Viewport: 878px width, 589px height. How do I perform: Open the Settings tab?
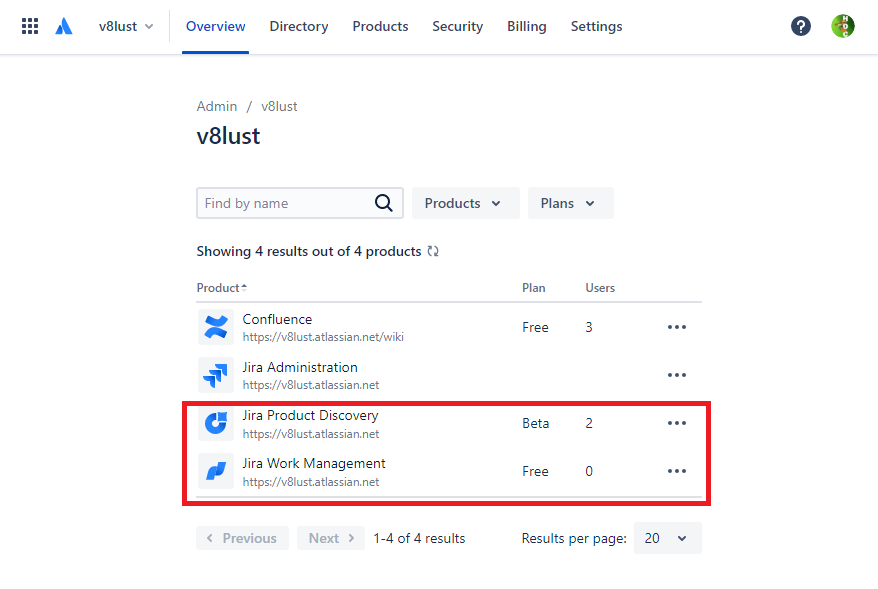coord(596,26)
